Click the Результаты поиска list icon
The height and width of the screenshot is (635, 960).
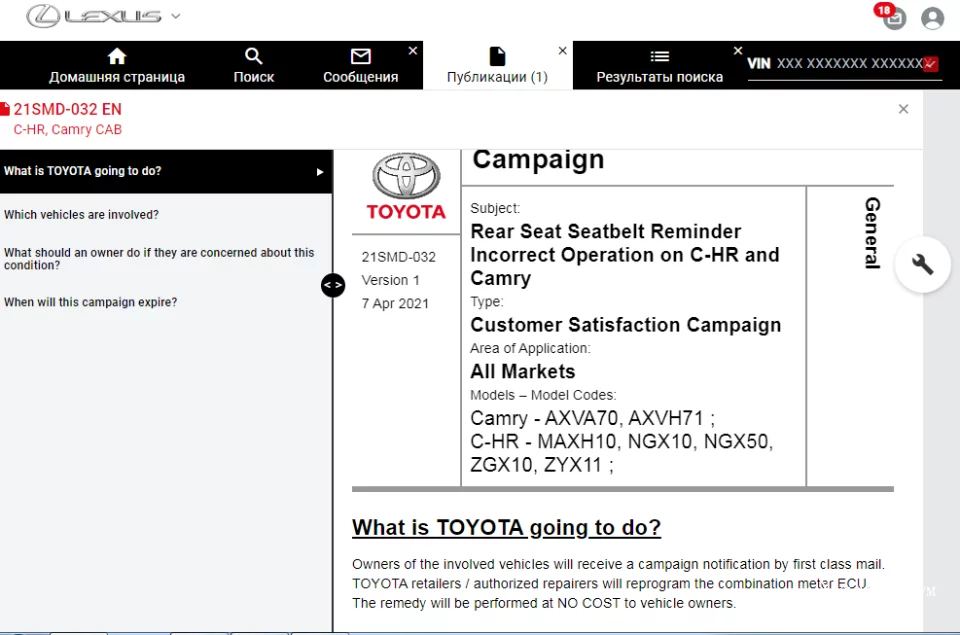[x=659, y=56]
